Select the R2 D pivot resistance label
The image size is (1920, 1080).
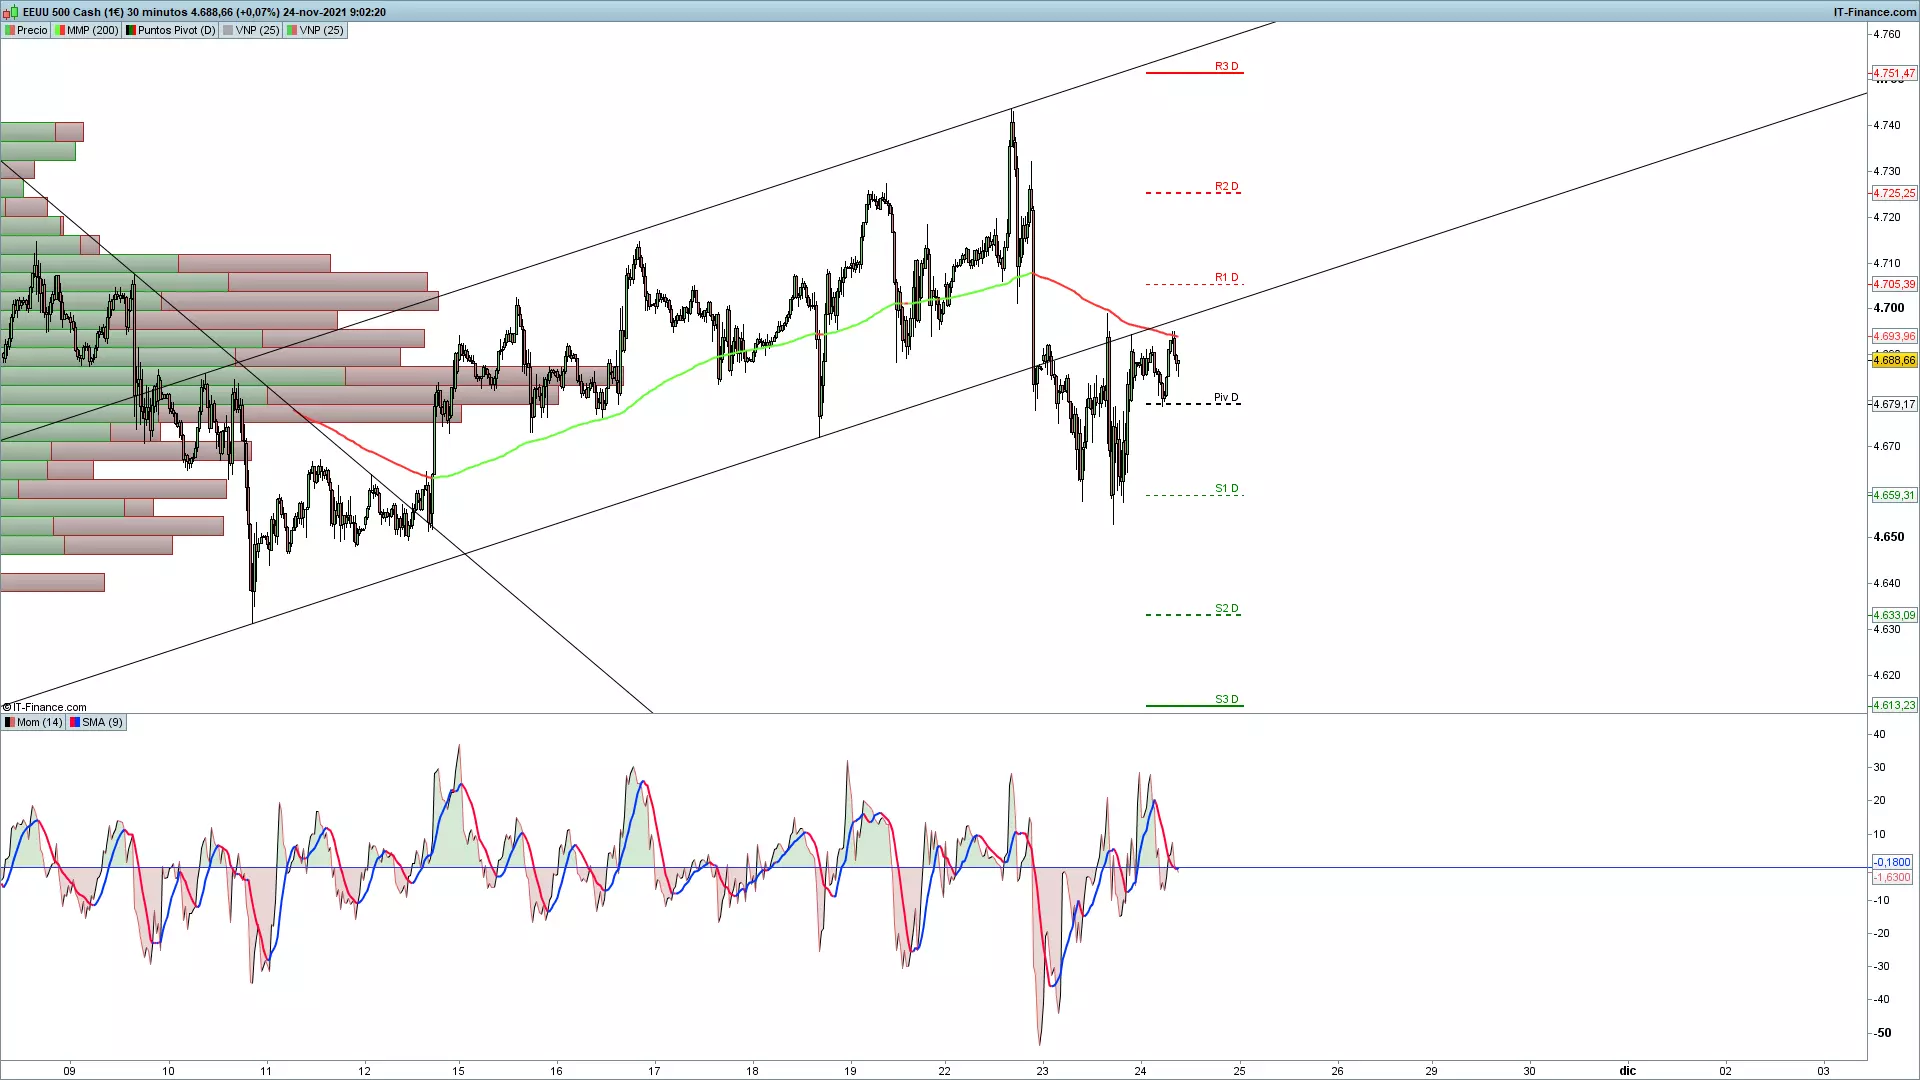click(1226, 186)
